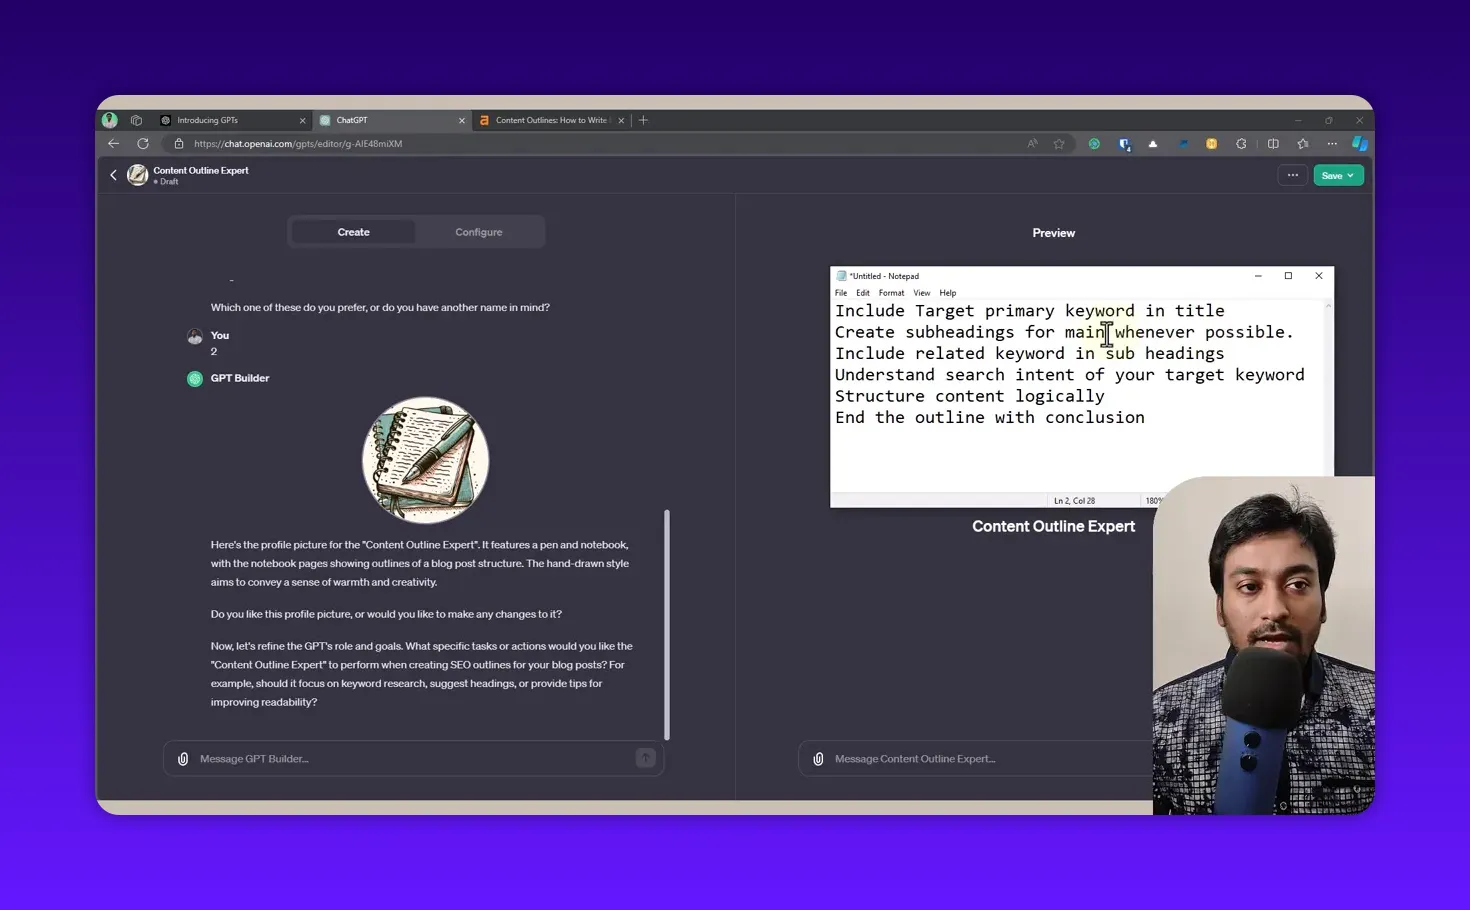Open the browser settings ellipsis menu
This screenshot has width=1470, height=910.
point(1332,143)
